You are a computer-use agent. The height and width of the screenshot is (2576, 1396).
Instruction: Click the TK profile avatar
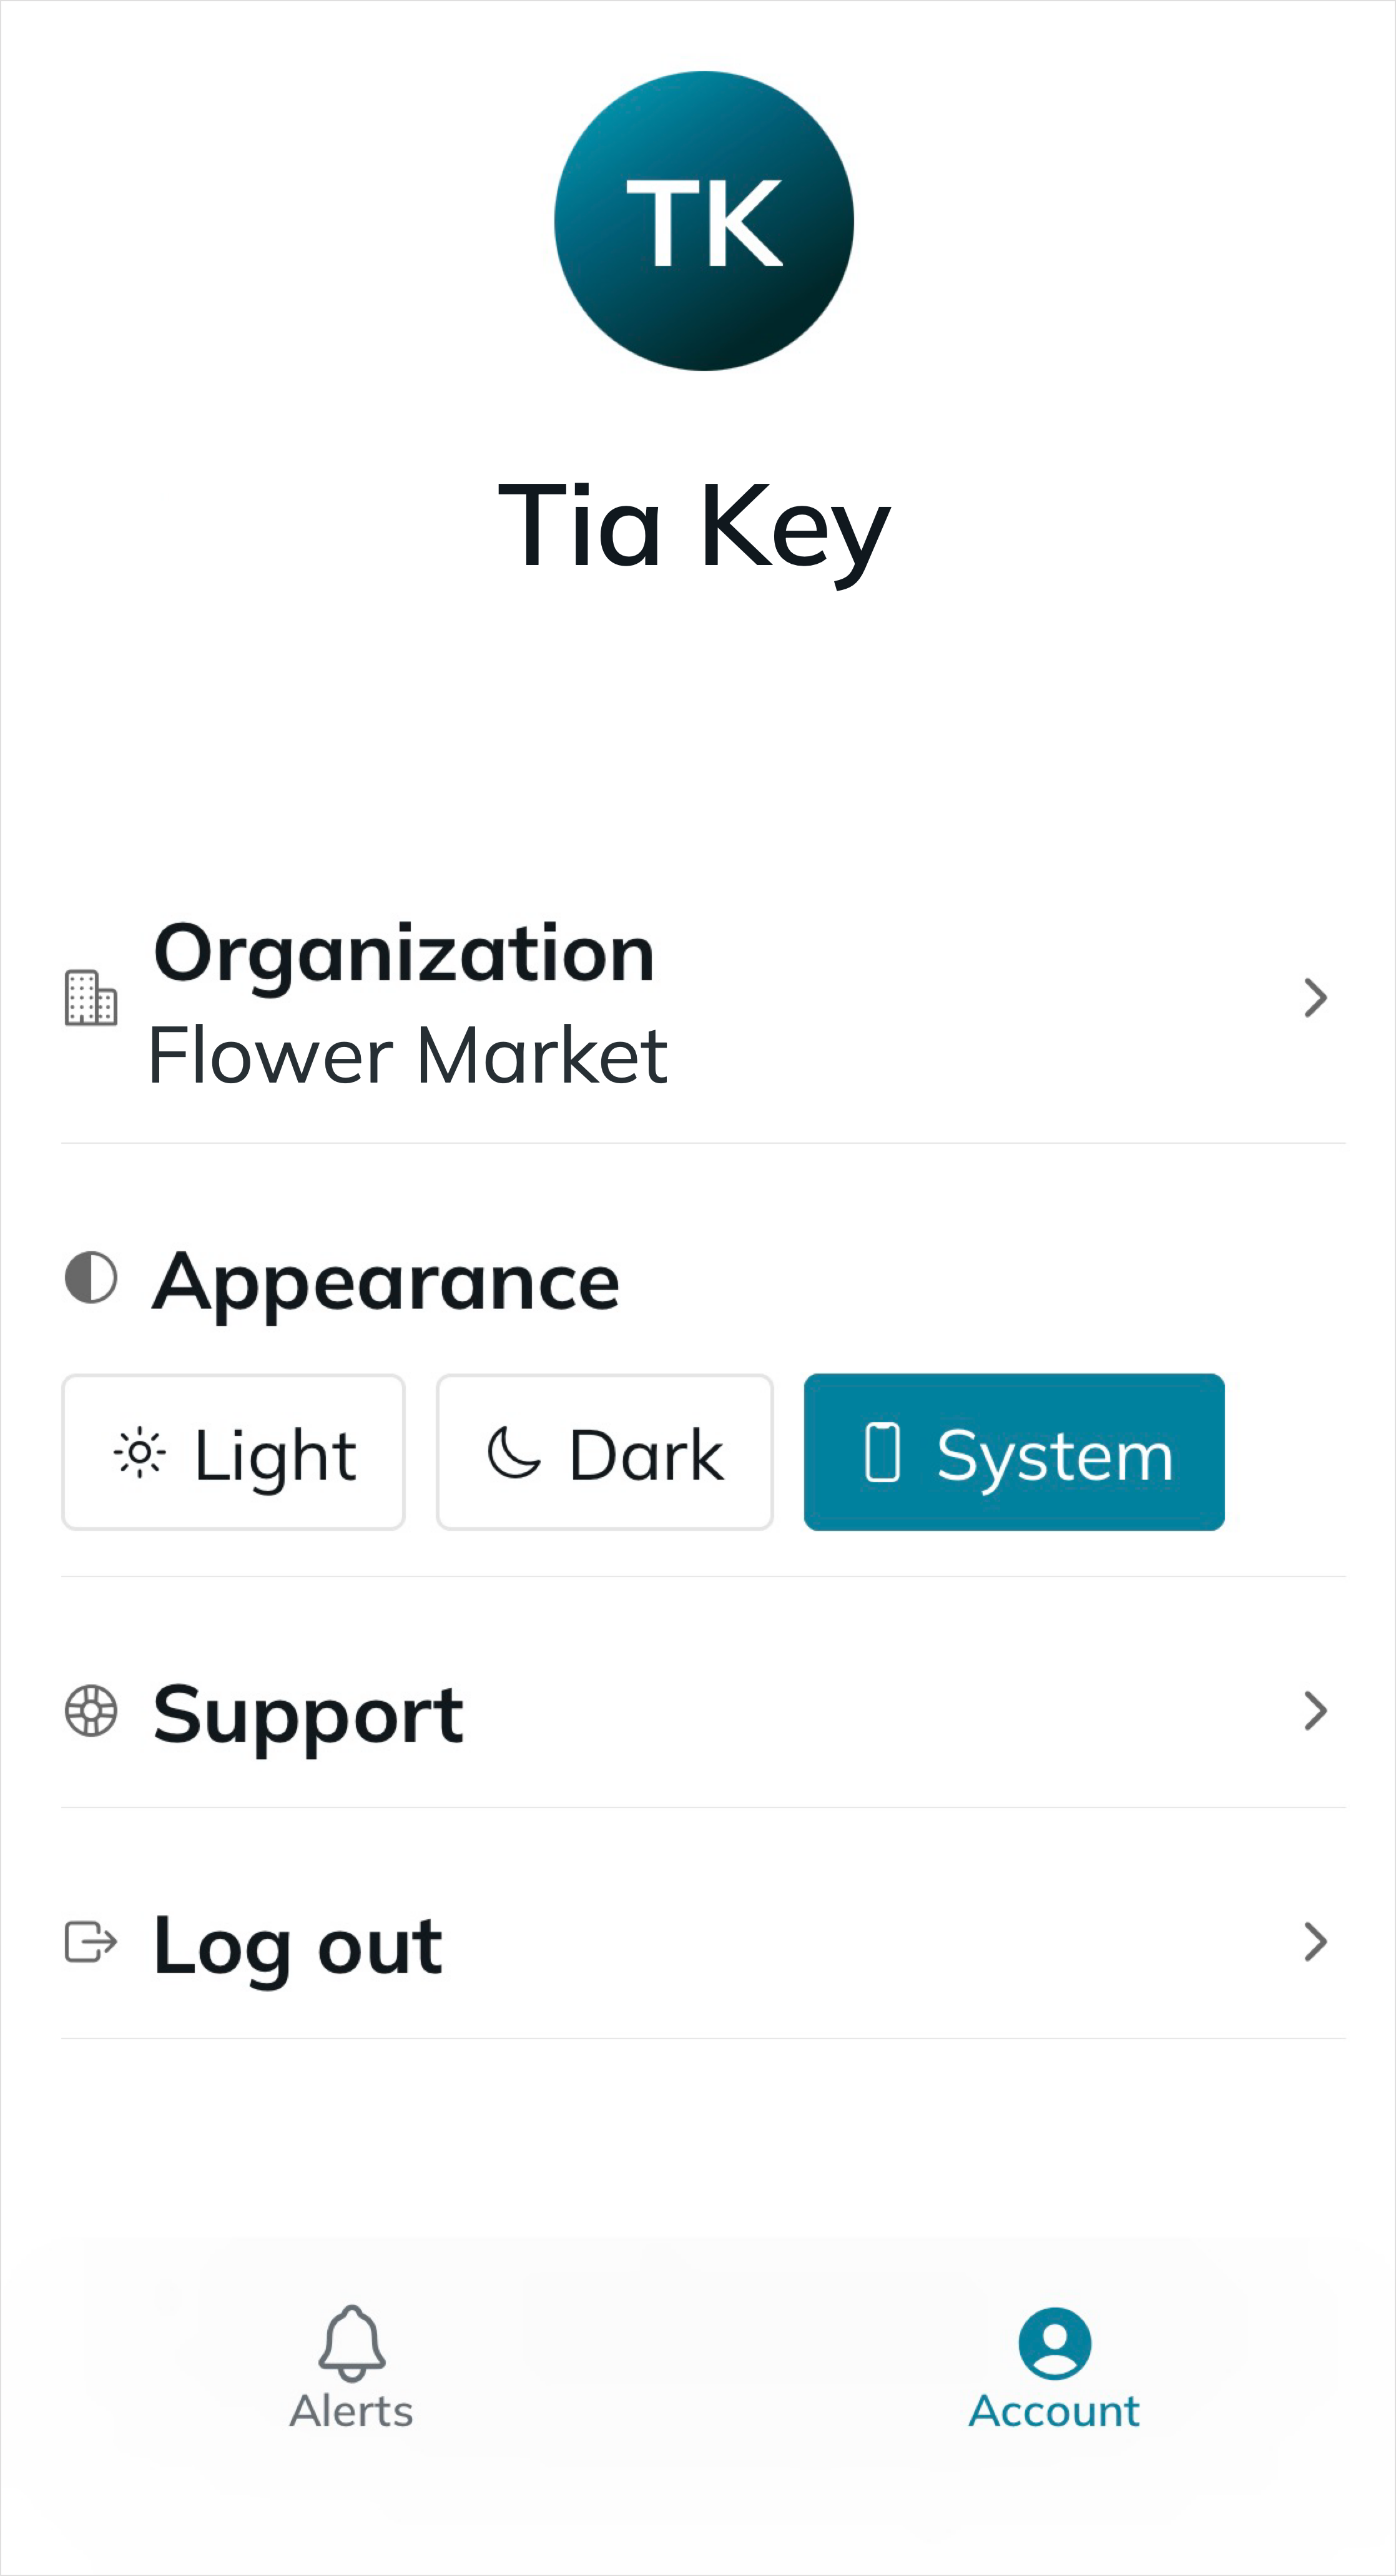pos(703,221)
